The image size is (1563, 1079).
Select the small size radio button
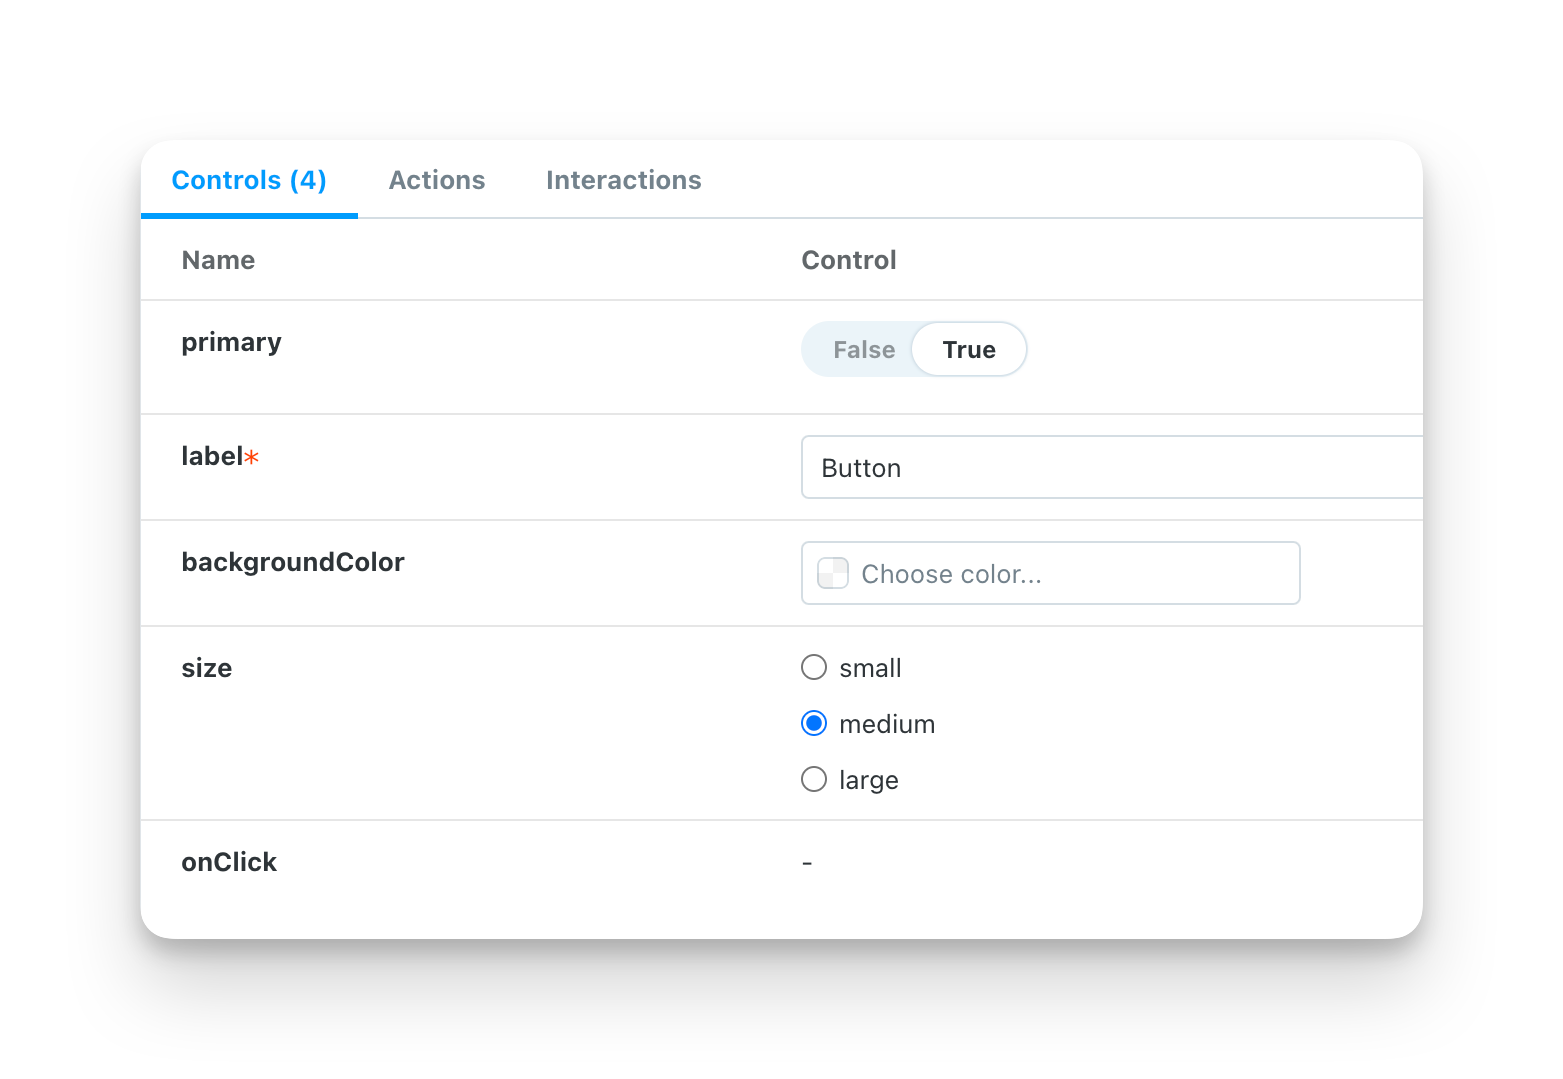(814, 667)
